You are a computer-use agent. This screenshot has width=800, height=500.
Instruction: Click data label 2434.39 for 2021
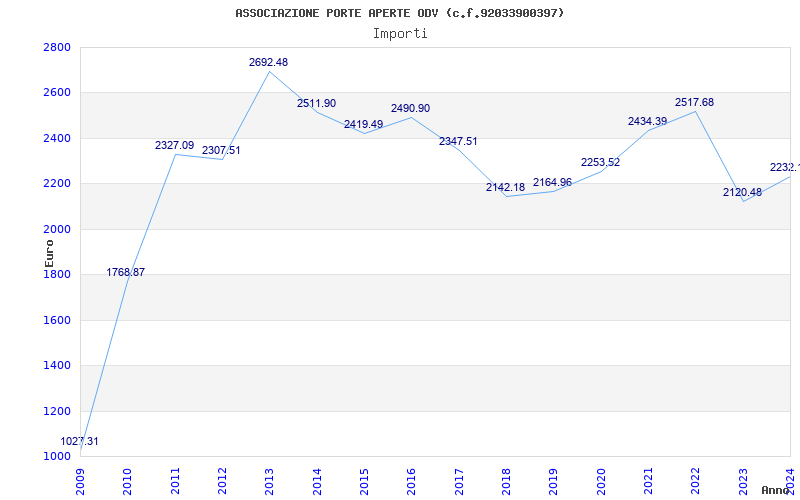(x=647, y=121)
